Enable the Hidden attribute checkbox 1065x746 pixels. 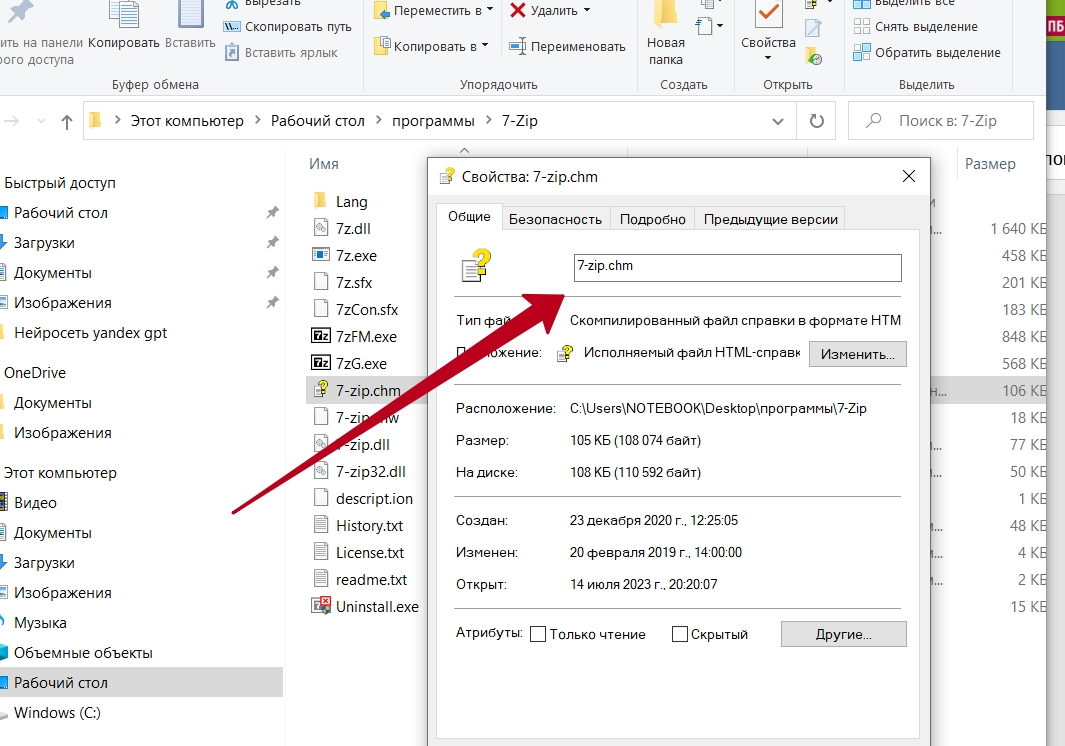point(679,634)
